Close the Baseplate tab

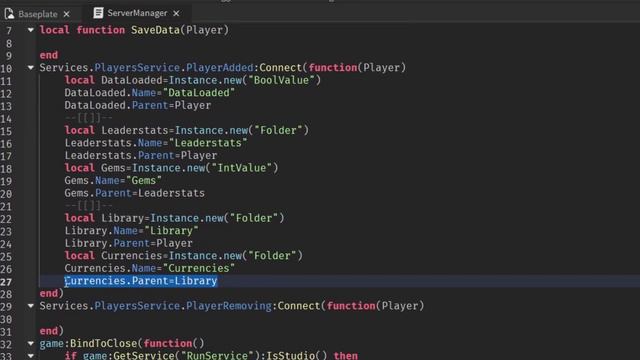click(67, 14)
